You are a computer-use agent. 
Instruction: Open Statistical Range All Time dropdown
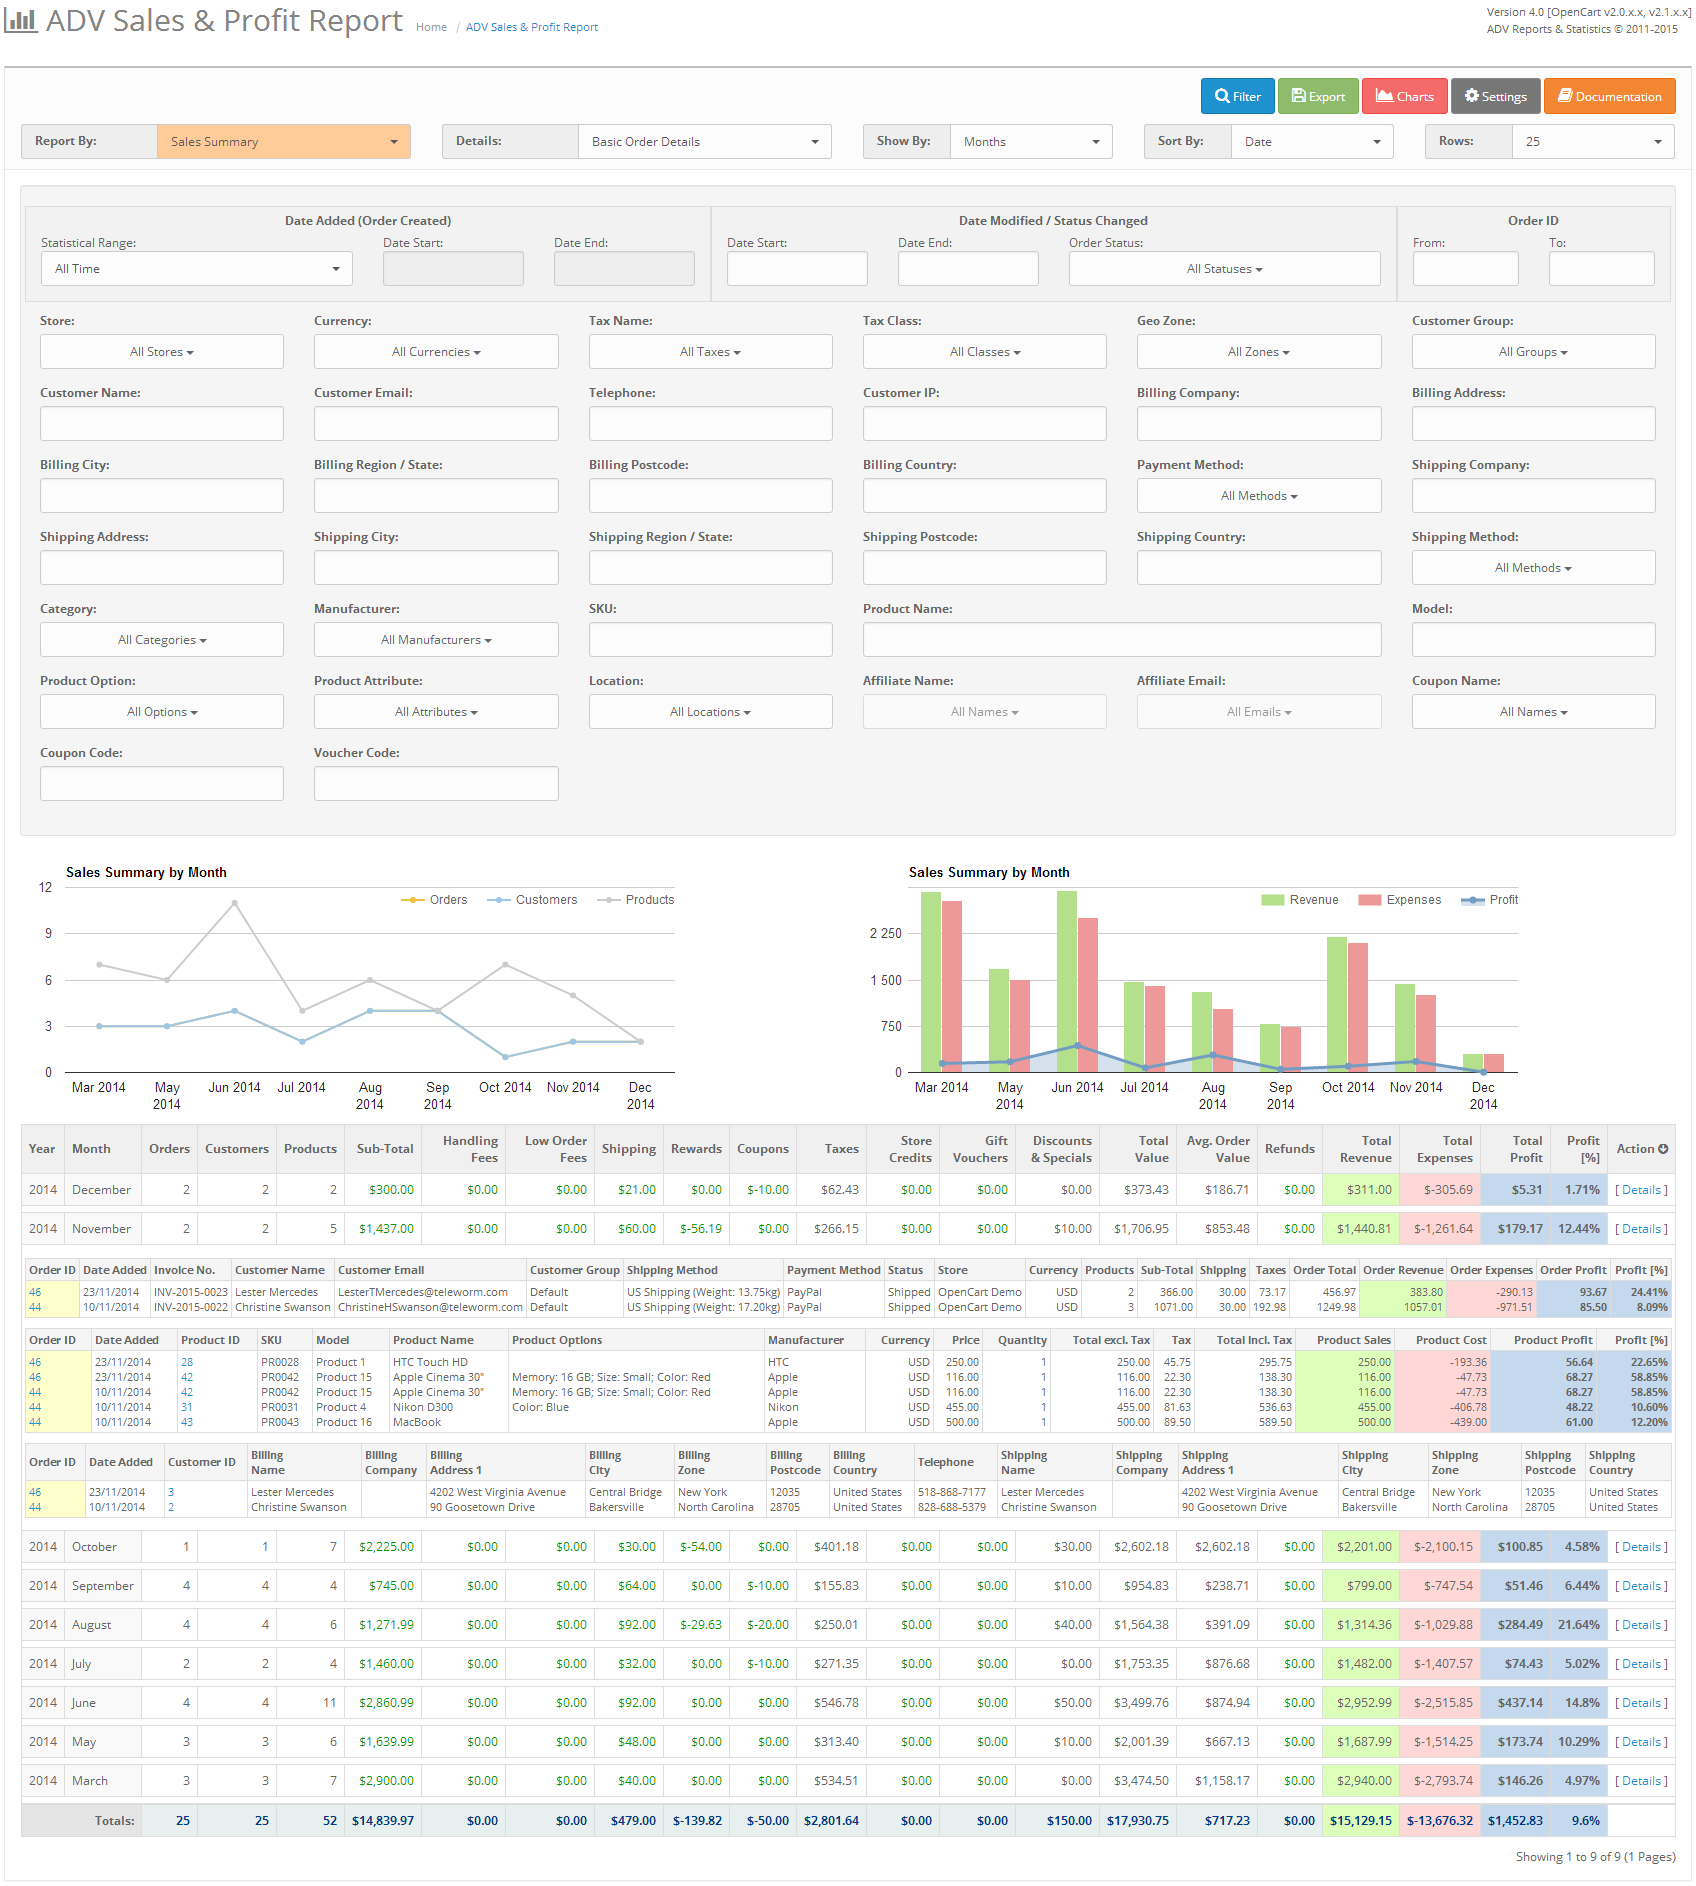tap(197, 268)
